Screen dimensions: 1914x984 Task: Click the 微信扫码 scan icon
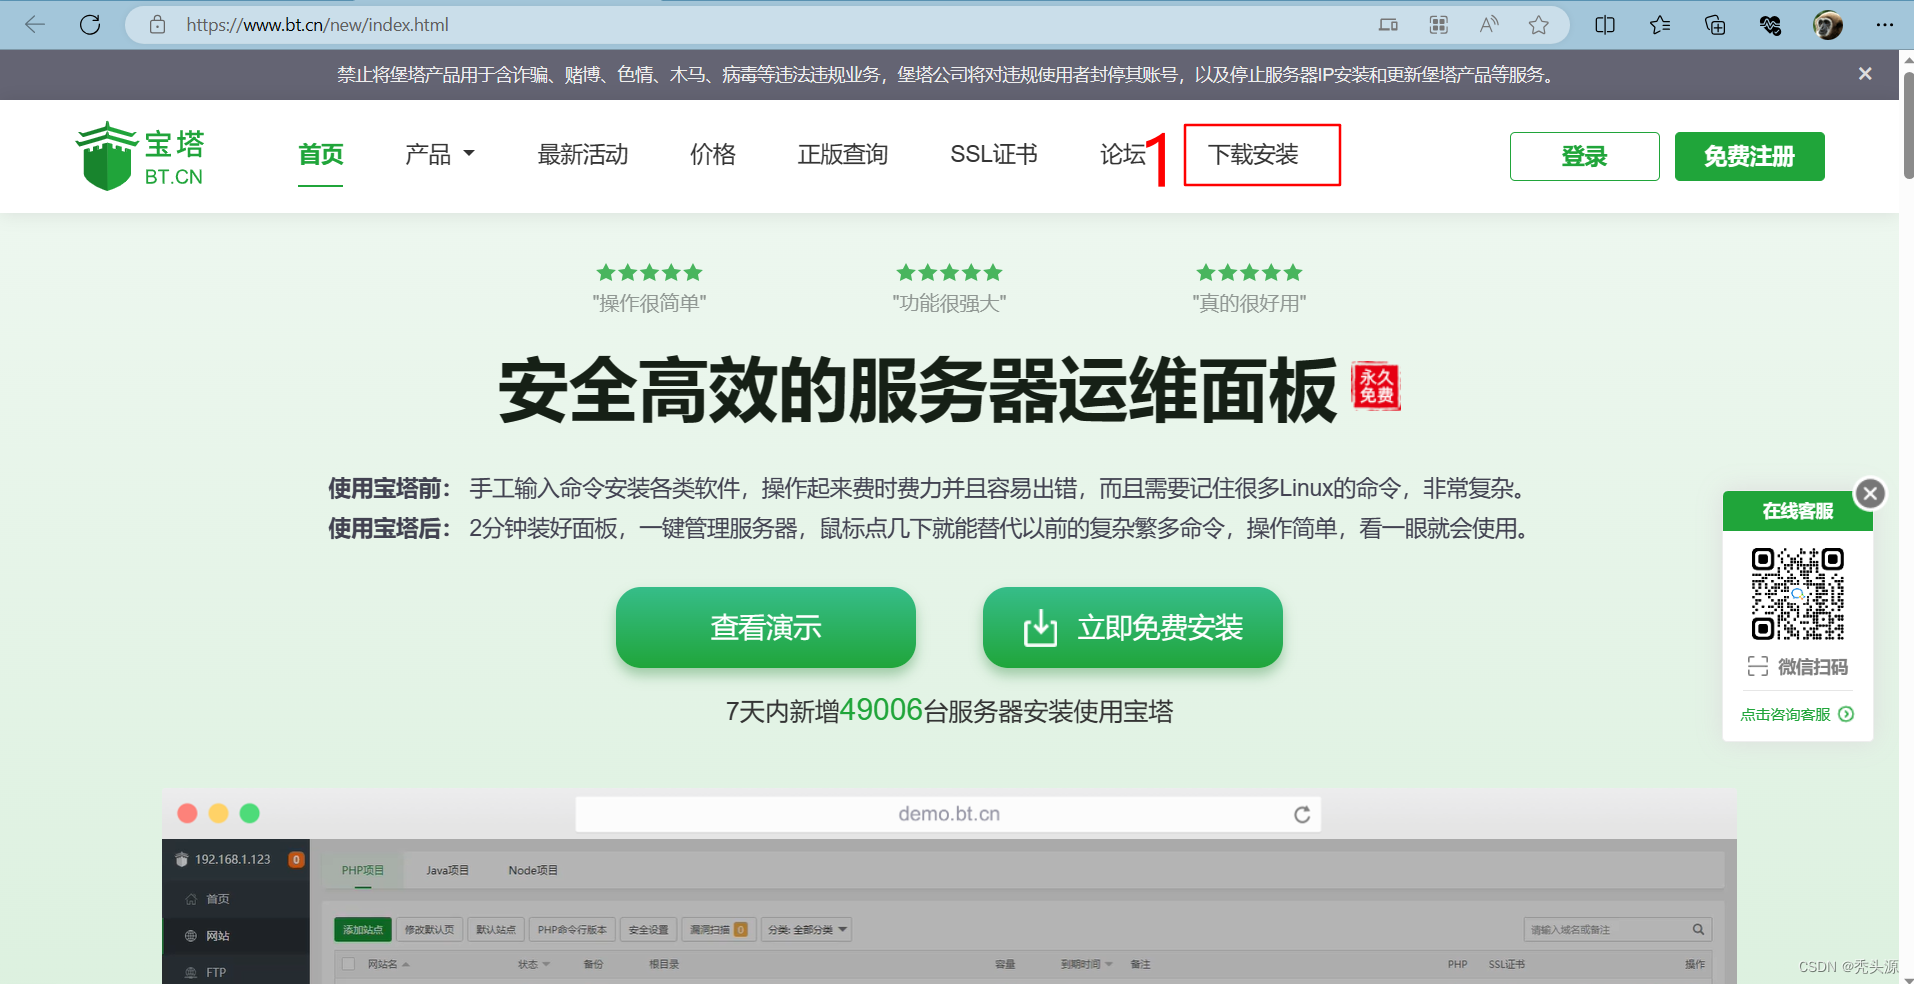coord(1758,667)
